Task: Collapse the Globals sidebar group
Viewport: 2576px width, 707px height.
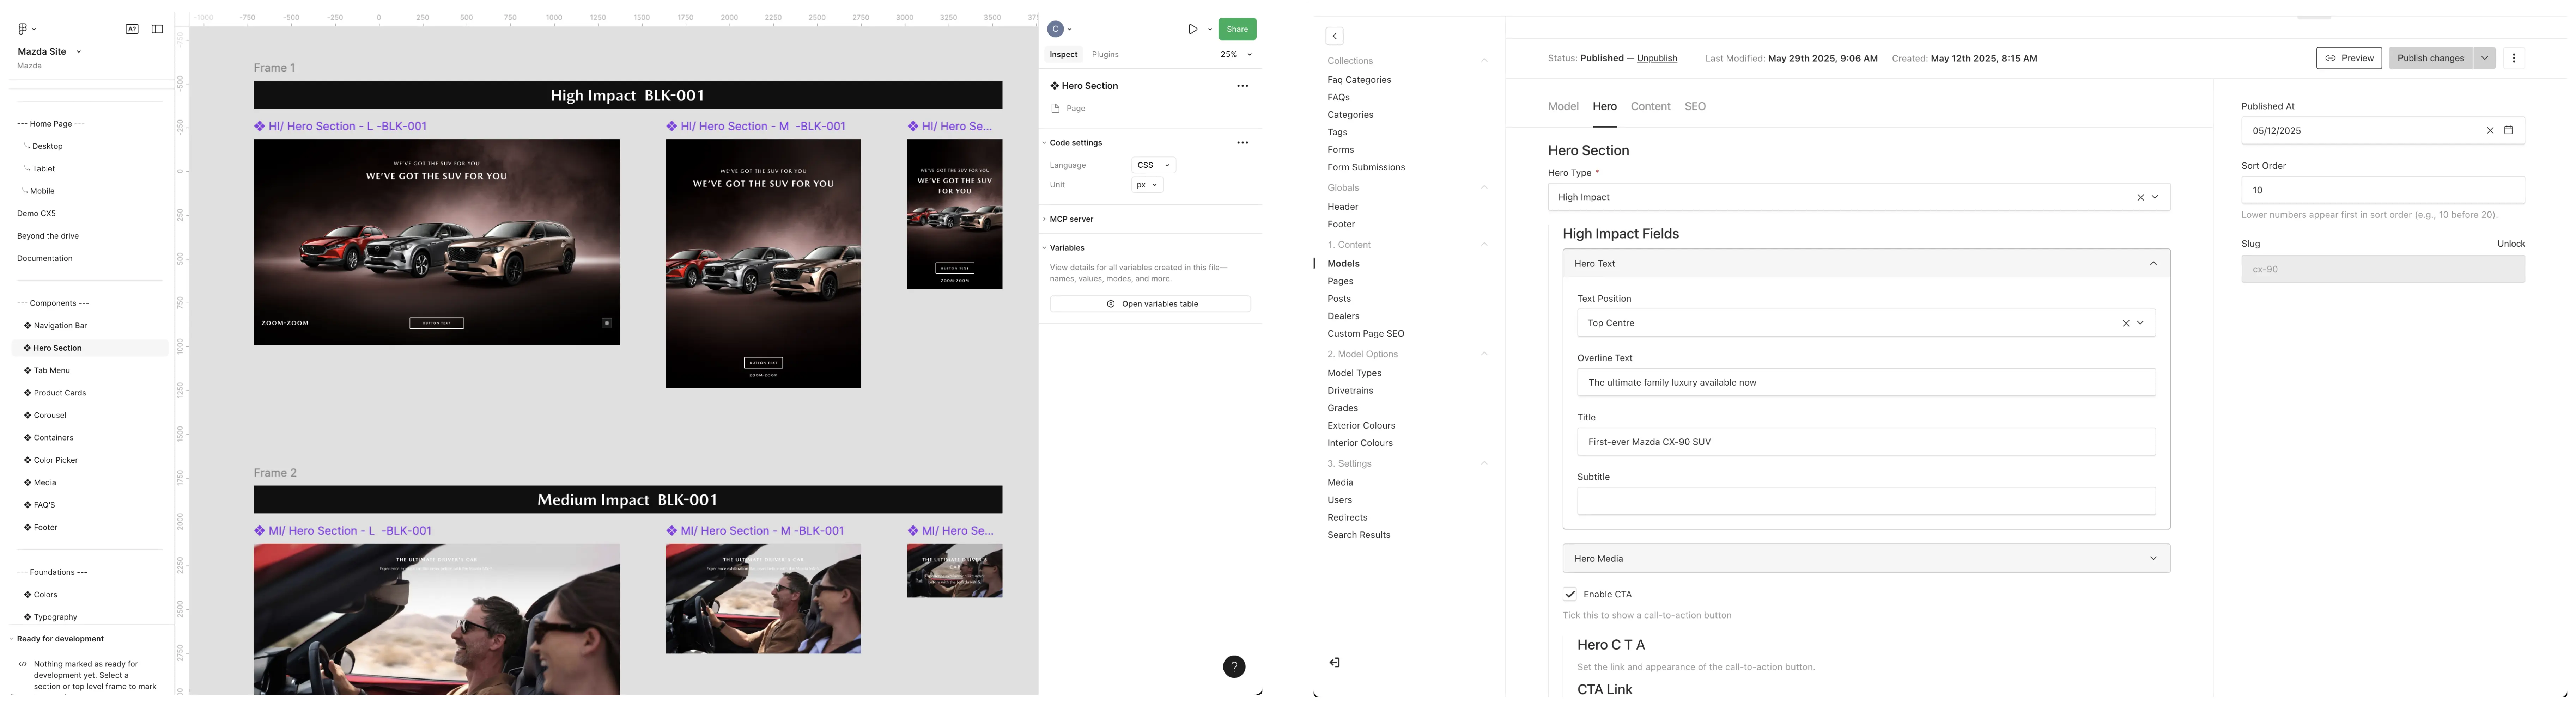Action: click(x=1484, y=188)
